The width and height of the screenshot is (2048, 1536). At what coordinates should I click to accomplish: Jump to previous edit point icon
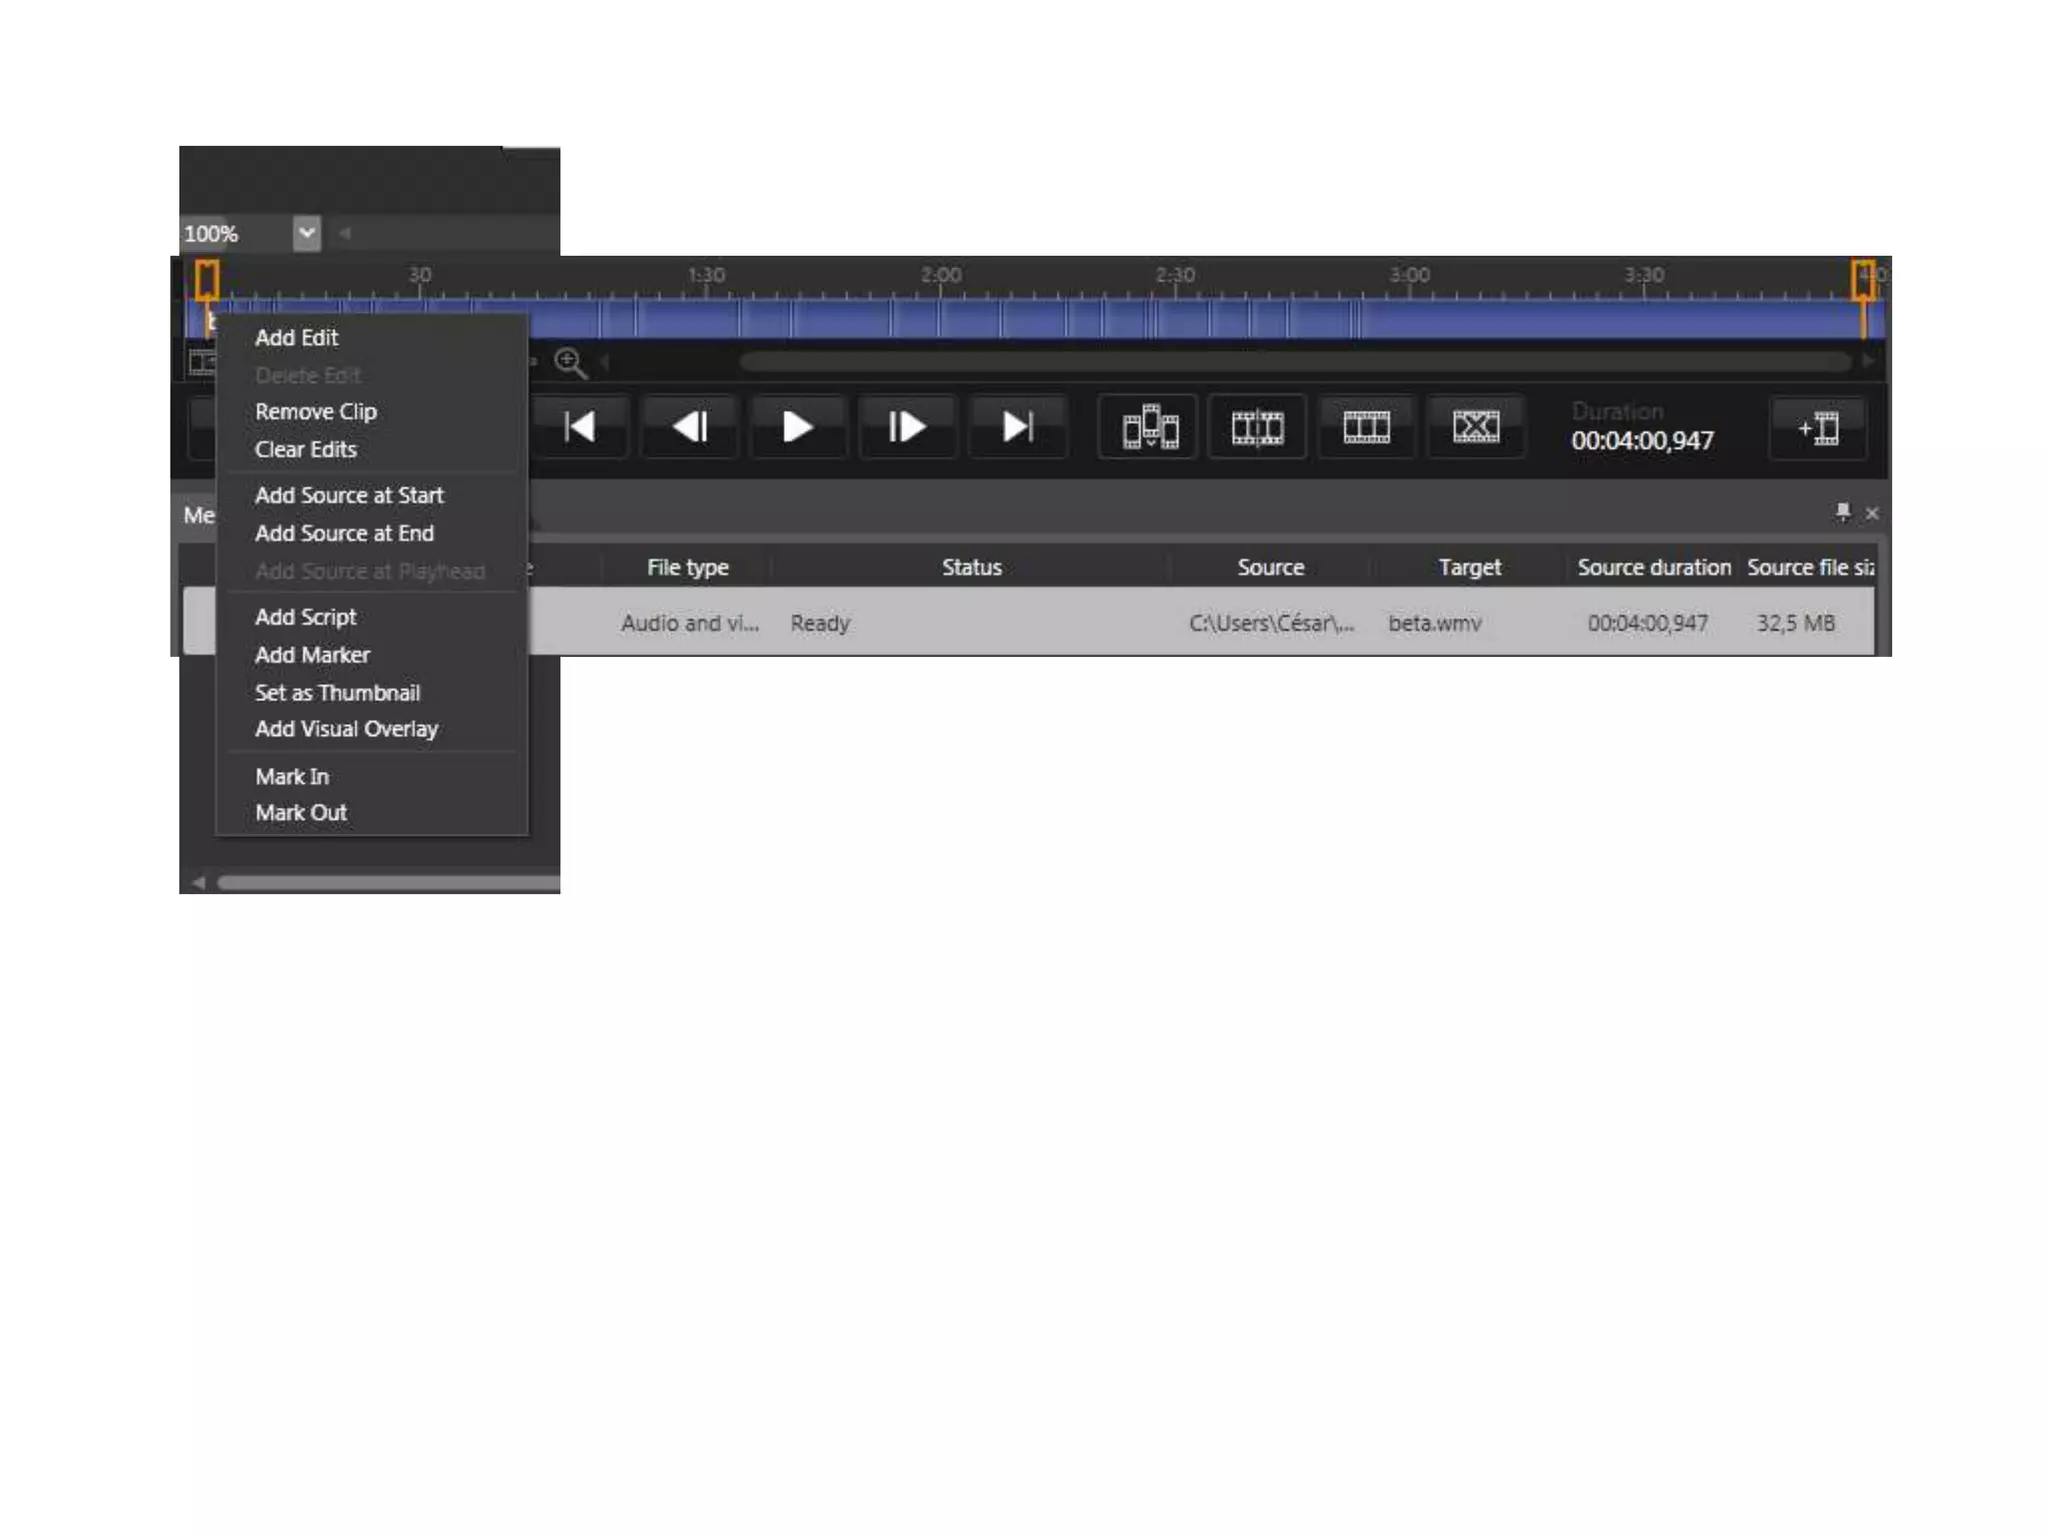coord(580,427)
